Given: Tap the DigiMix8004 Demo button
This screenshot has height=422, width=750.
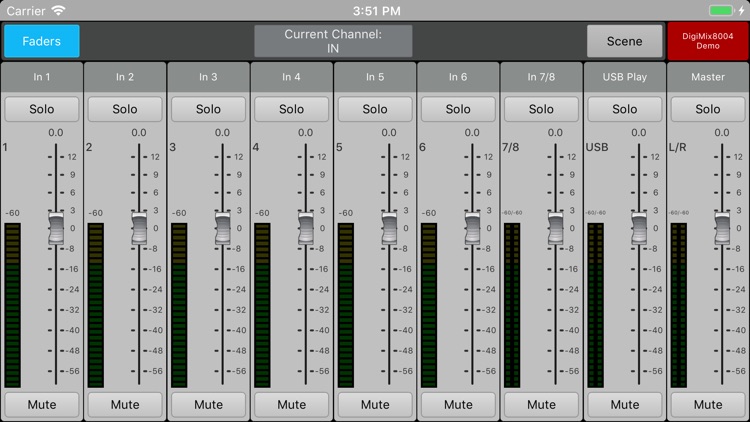Looking at the screenshot, I should click(707, 41).
